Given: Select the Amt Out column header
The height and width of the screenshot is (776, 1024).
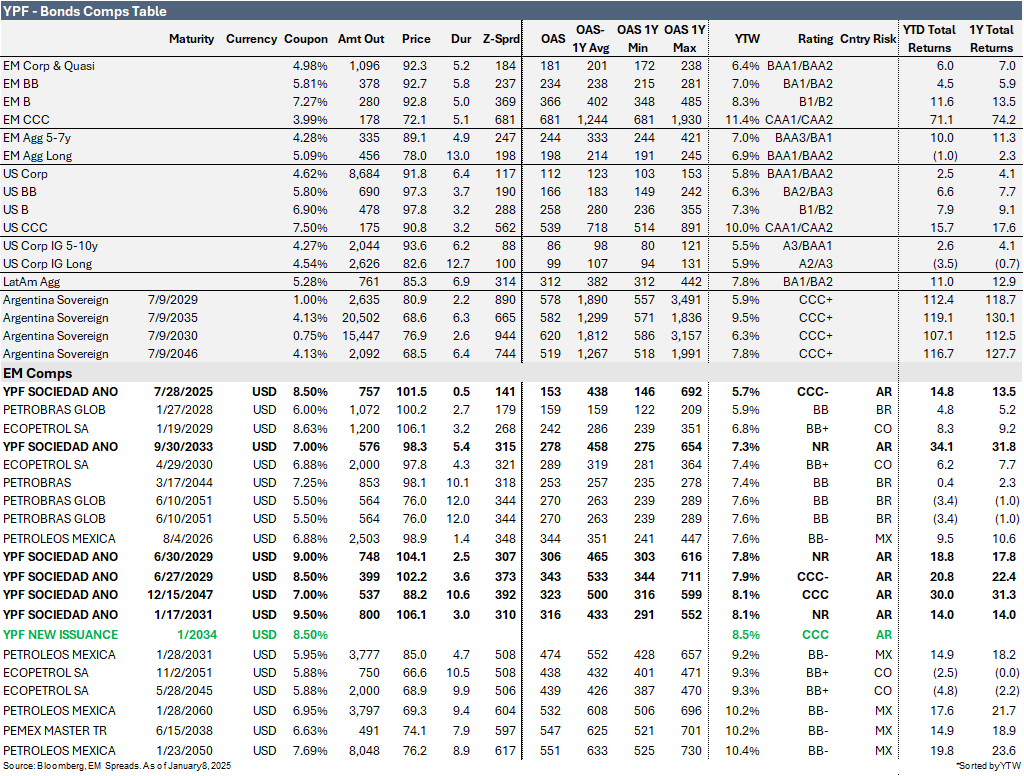Looking at the screenshot, I should pos(360,39).
